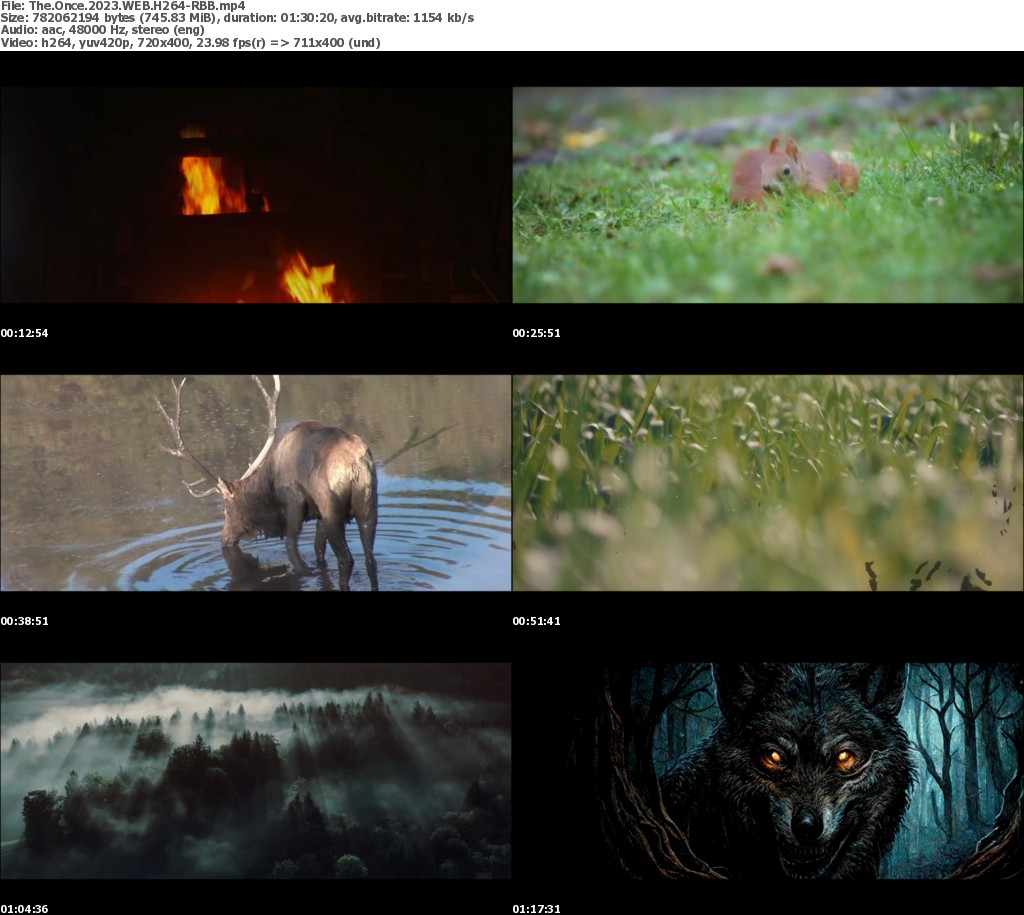Open the elk drinking water thumbnail
Screen dimensions: 1024x915
255,483
